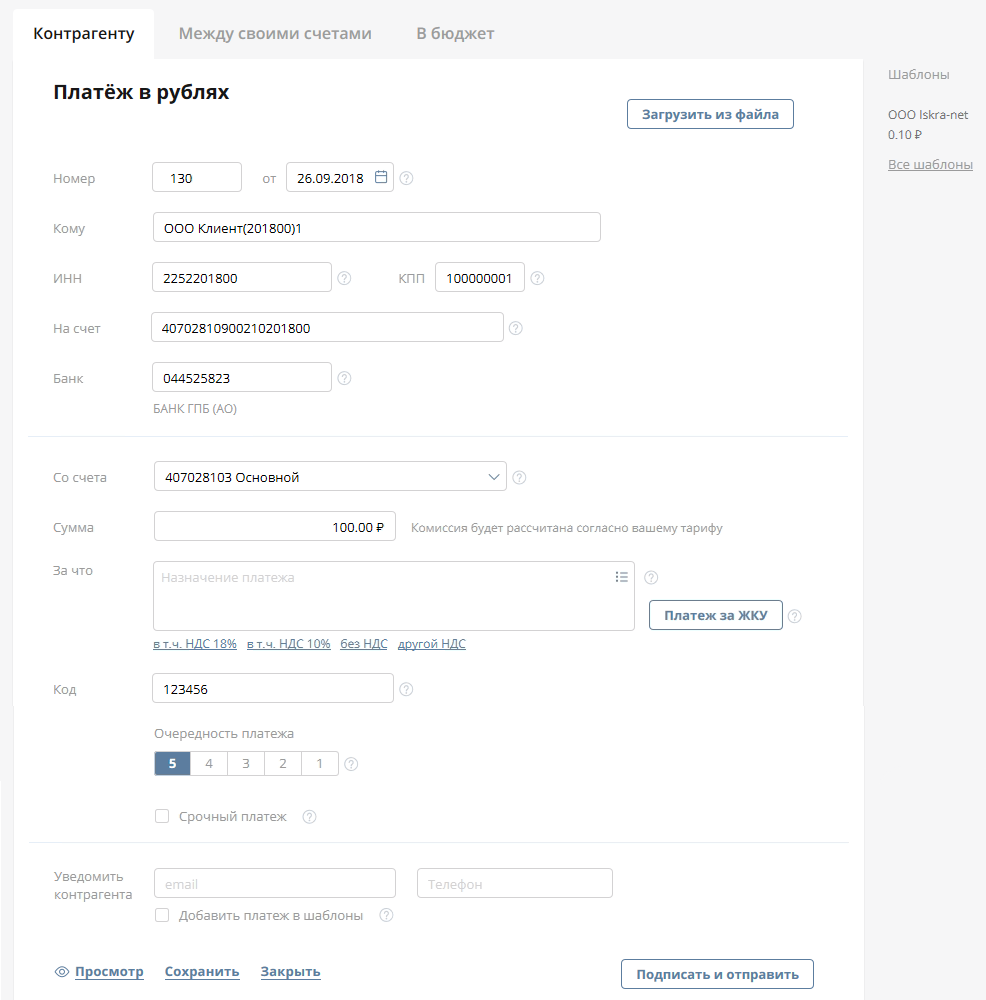Open the calendar date picker icon
Viewport: 986px width, 1000px height.
pos(381,177)
